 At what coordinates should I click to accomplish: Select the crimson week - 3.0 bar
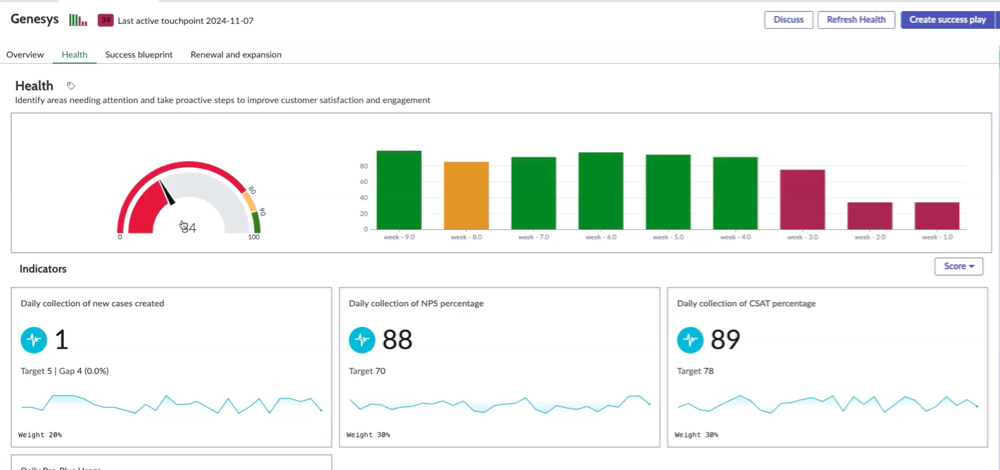coord(802,199)
